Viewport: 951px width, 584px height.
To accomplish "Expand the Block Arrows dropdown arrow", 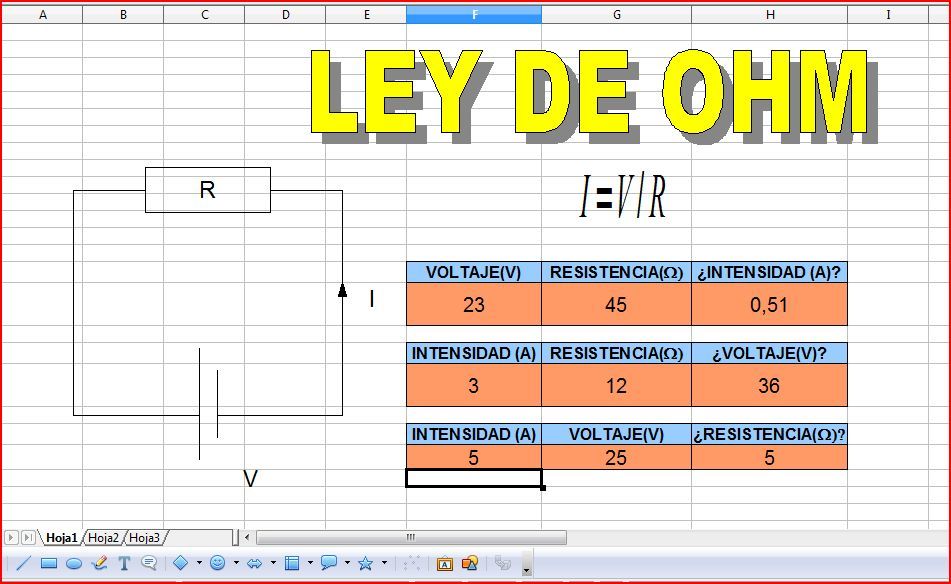I will click(273, 563).
